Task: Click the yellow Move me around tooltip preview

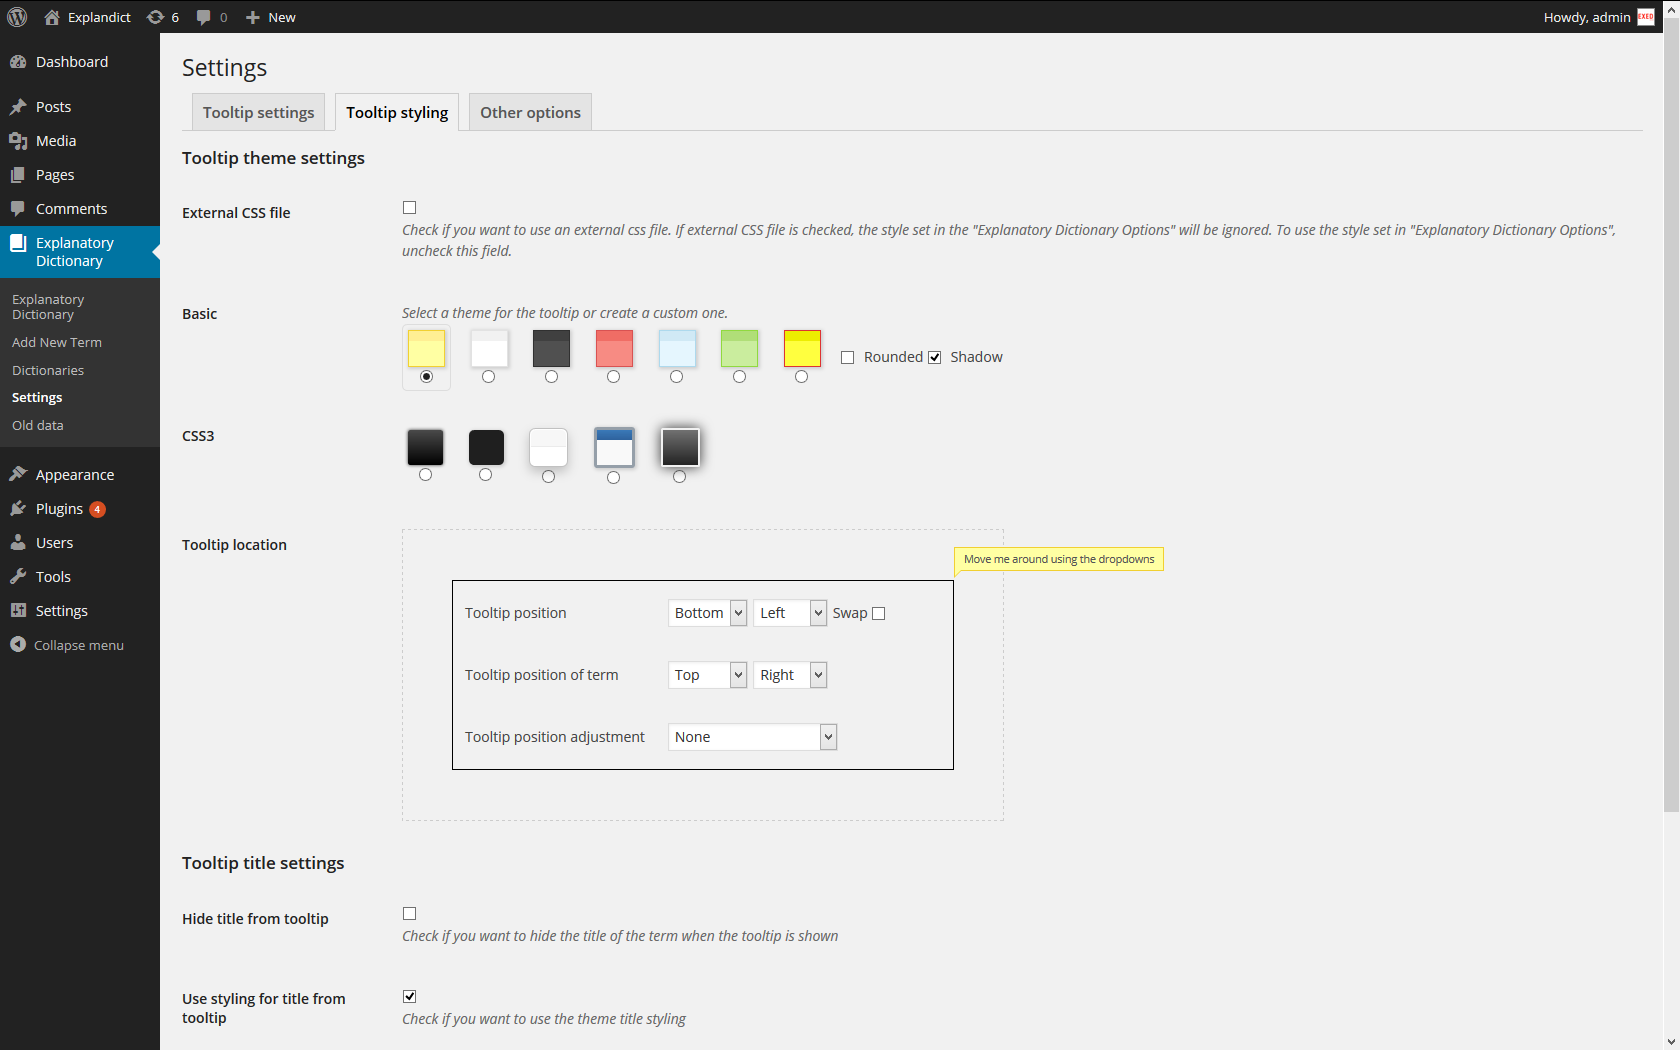Action: pyautogui.click(x=1059, y=559)
